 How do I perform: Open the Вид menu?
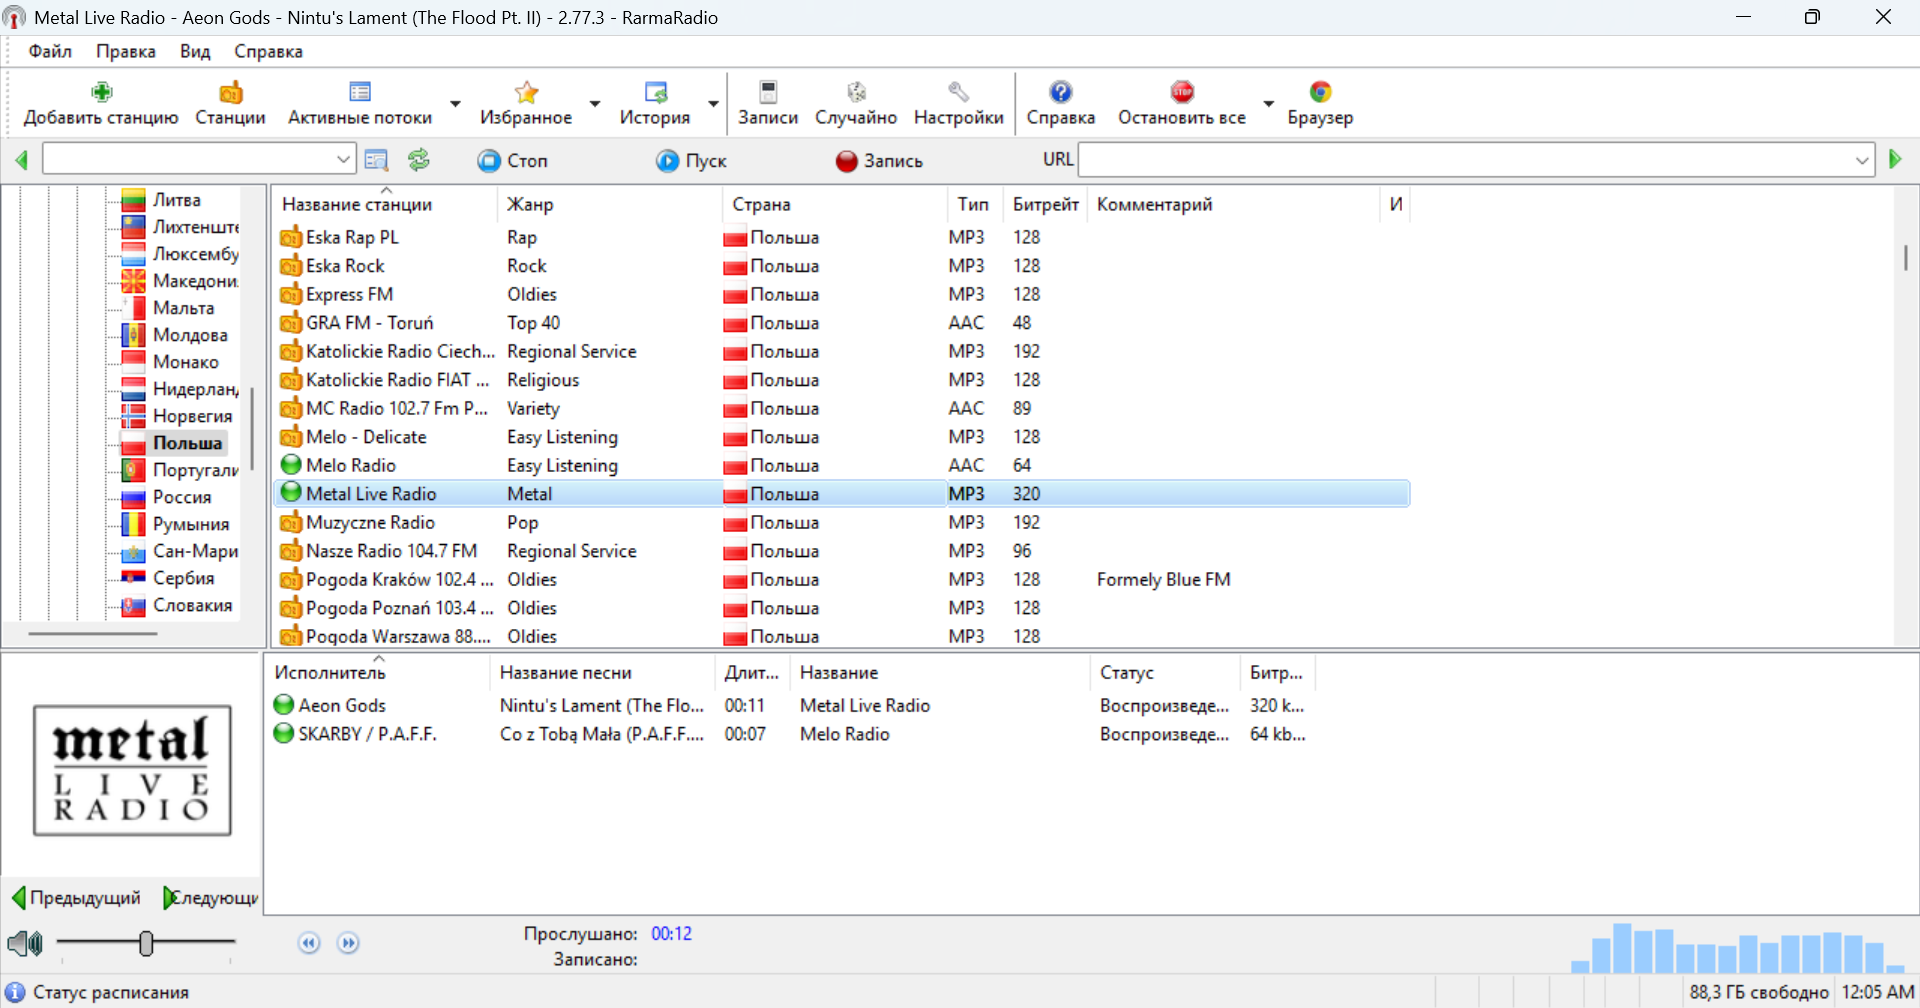[195, 51]
